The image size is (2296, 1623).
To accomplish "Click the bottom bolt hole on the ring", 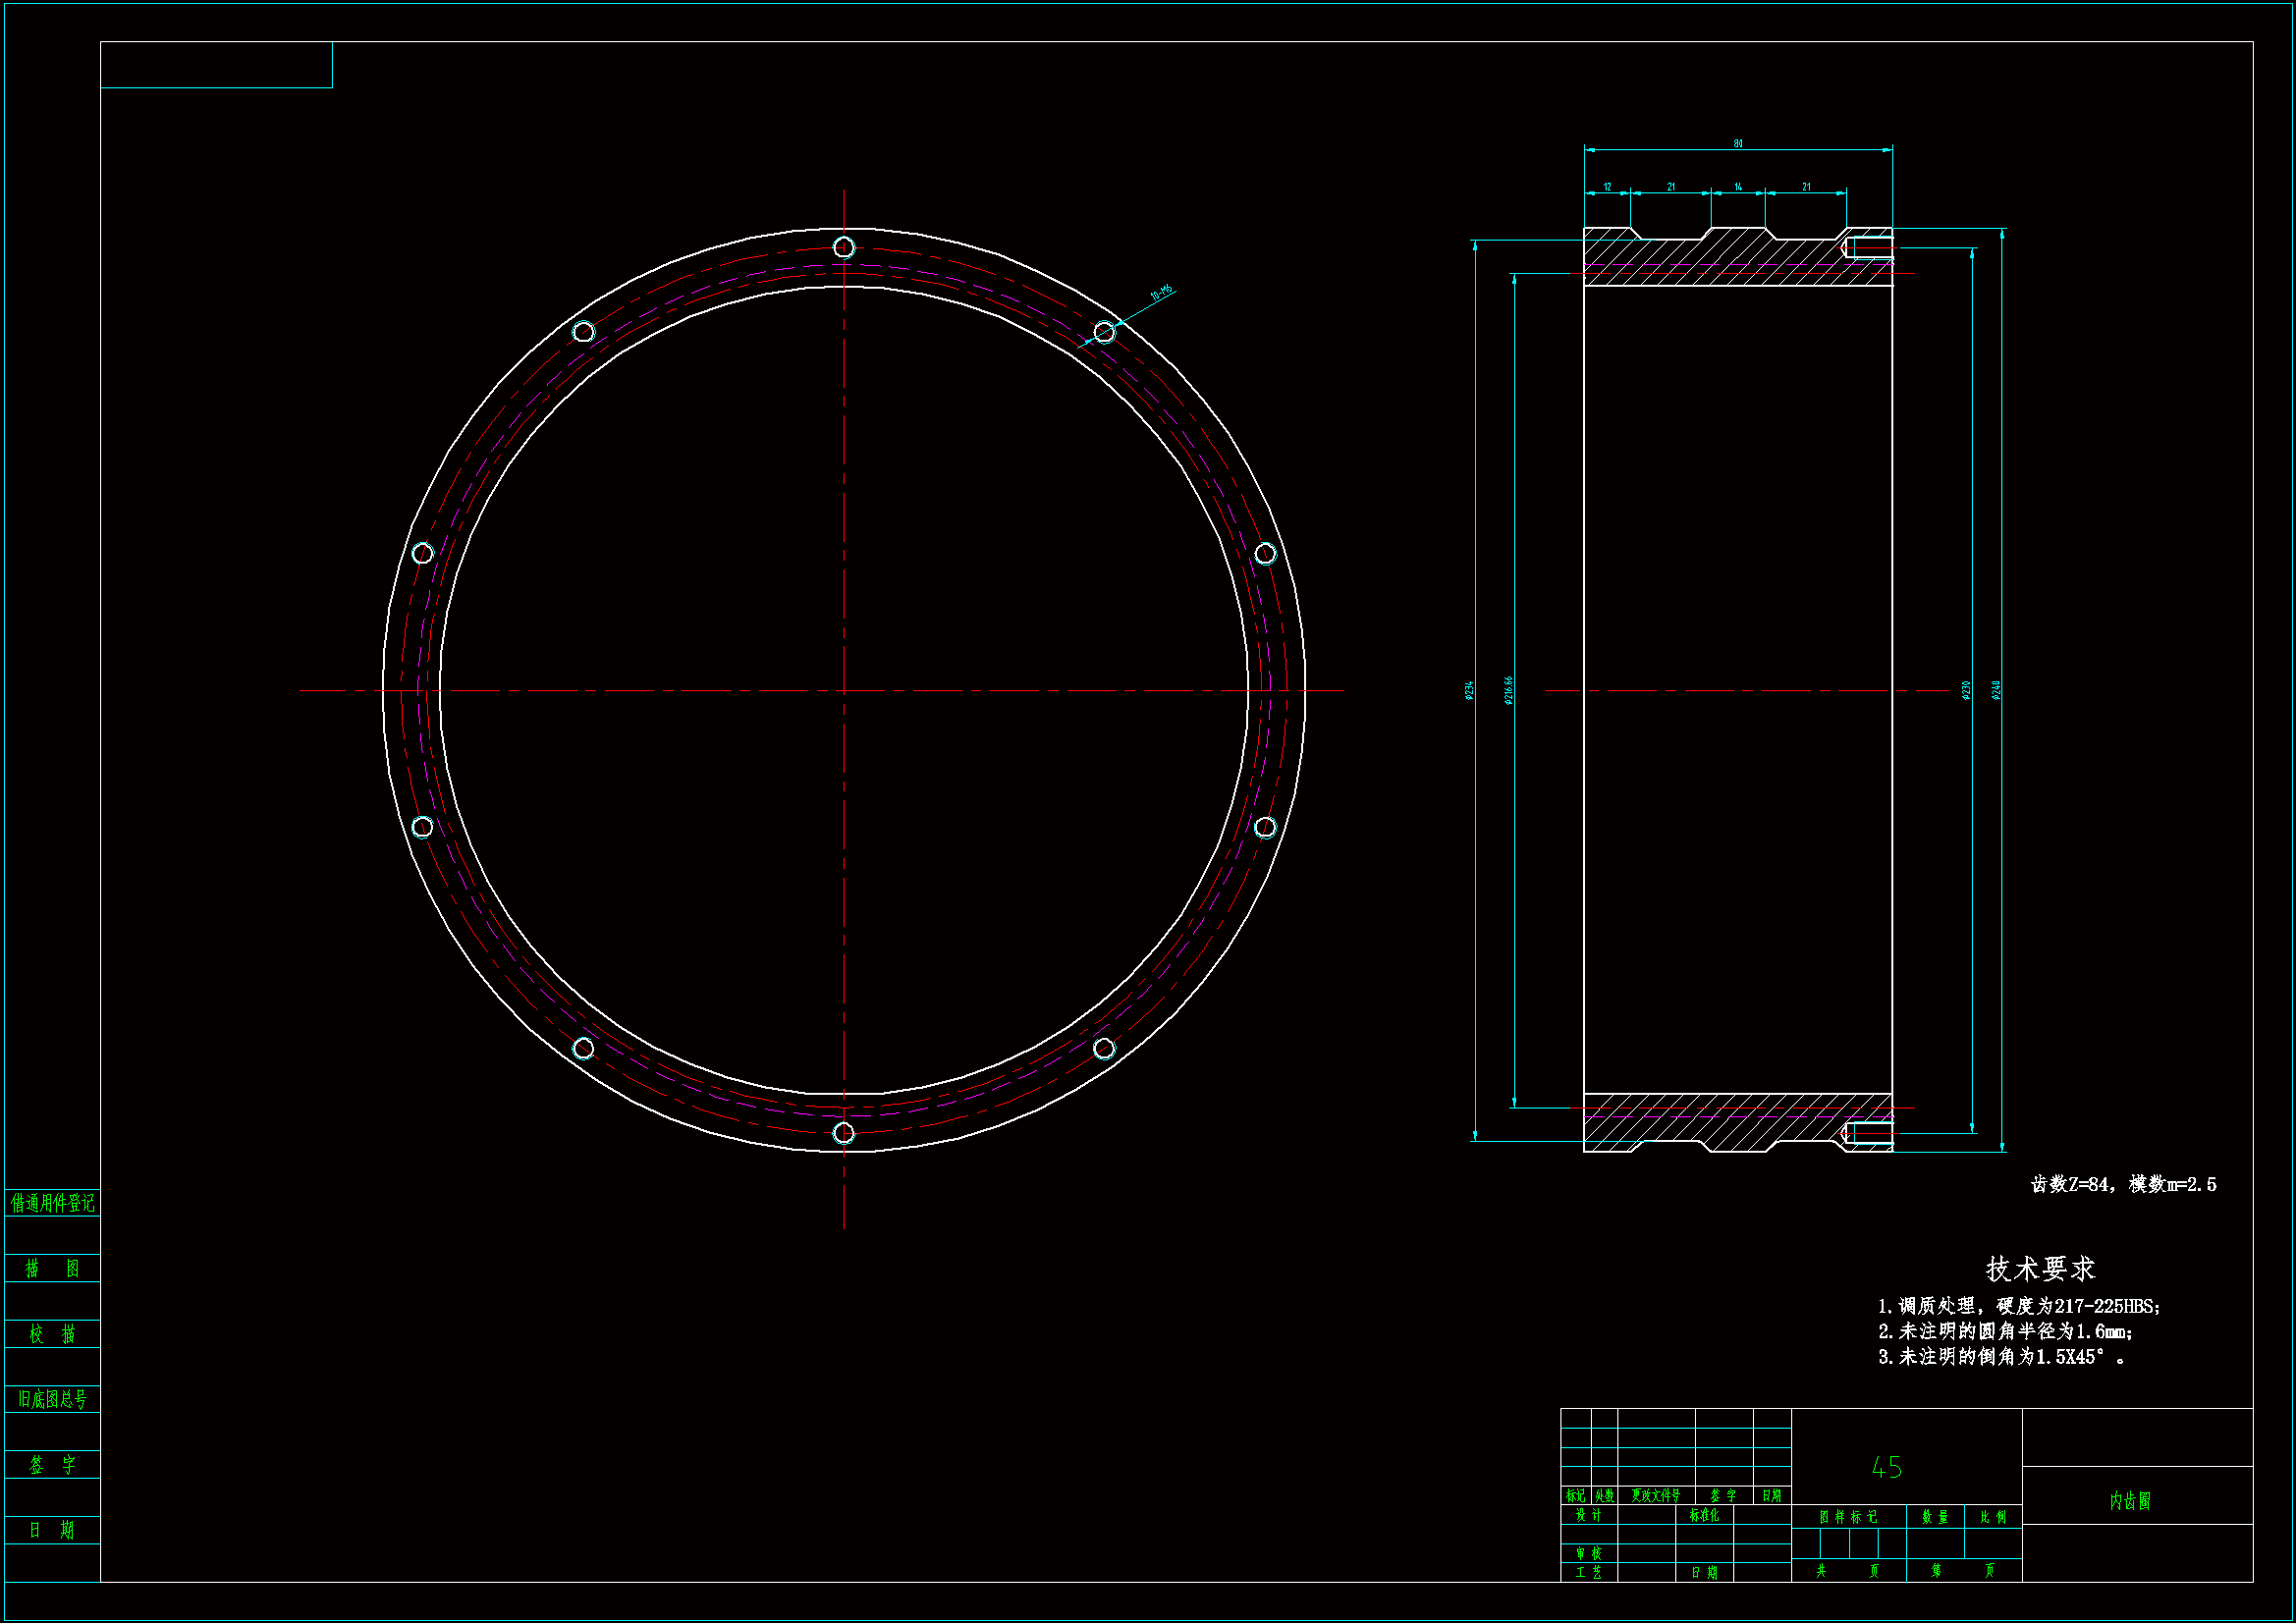I will [843, 1132].
